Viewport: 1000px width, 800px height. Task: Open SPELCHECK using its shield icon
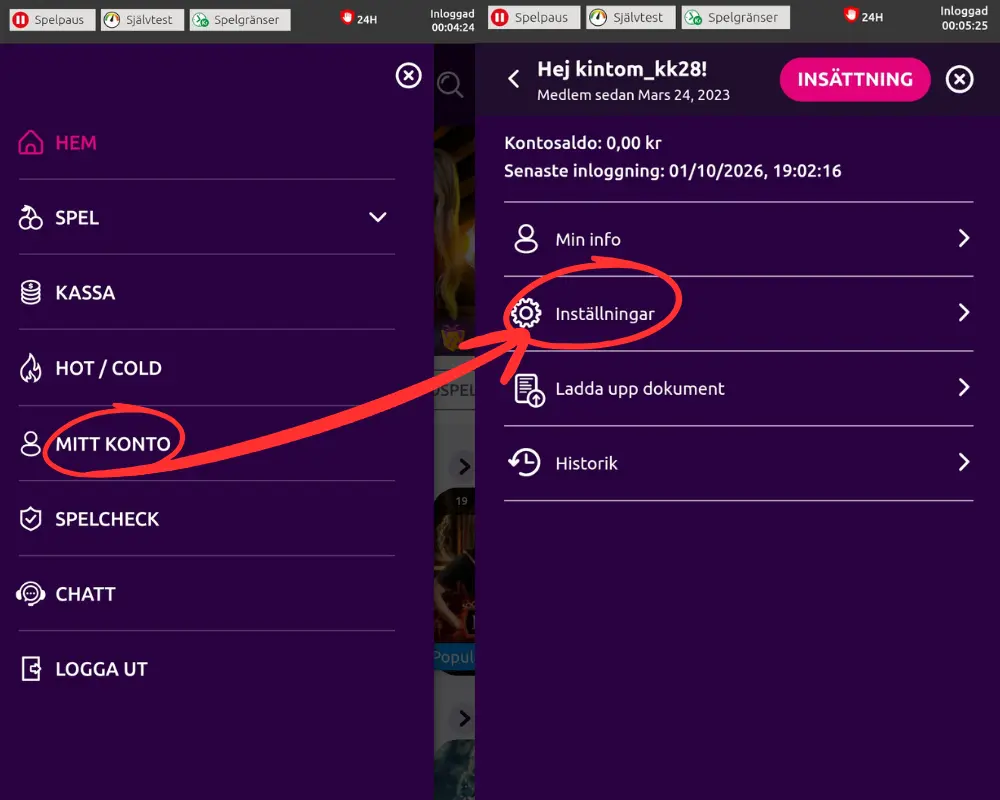(31, 519)
